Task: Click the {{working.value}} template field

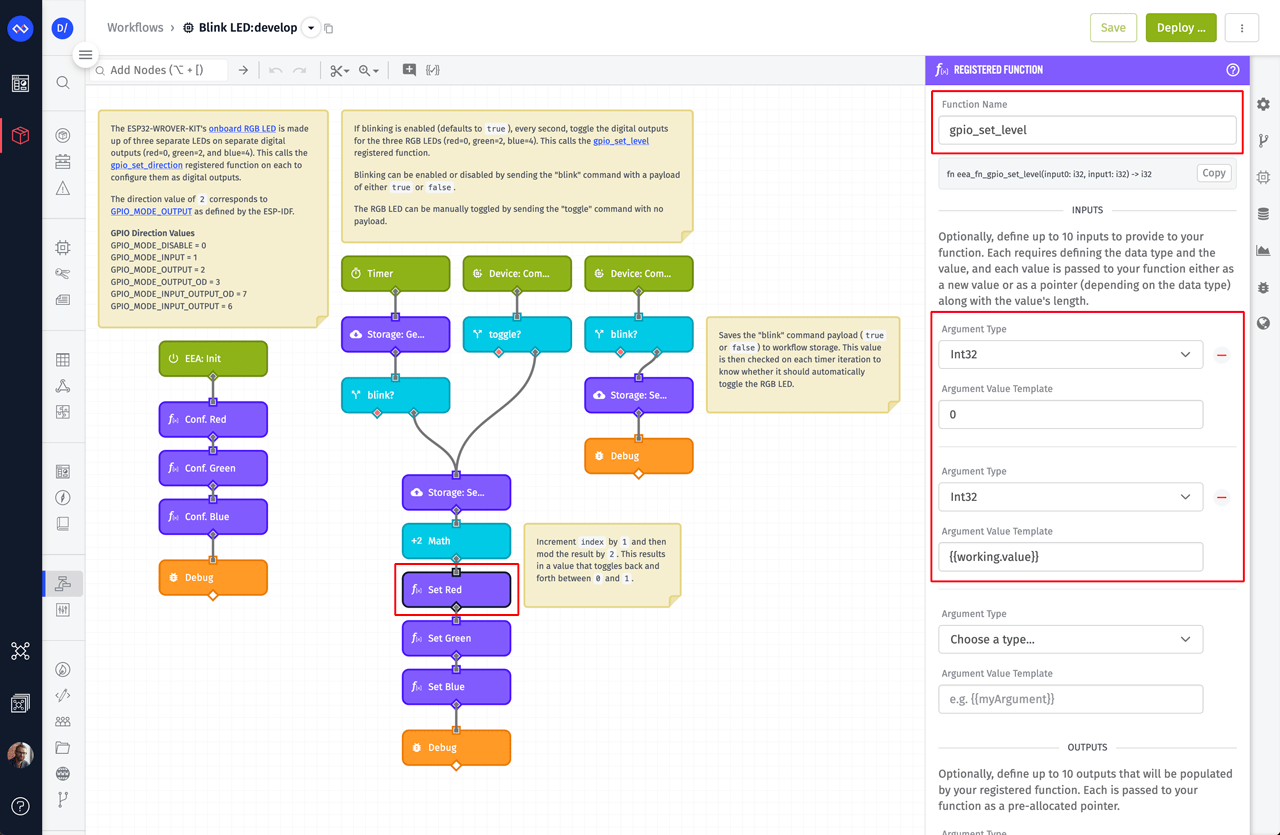Action: (x=1070, y=556)
